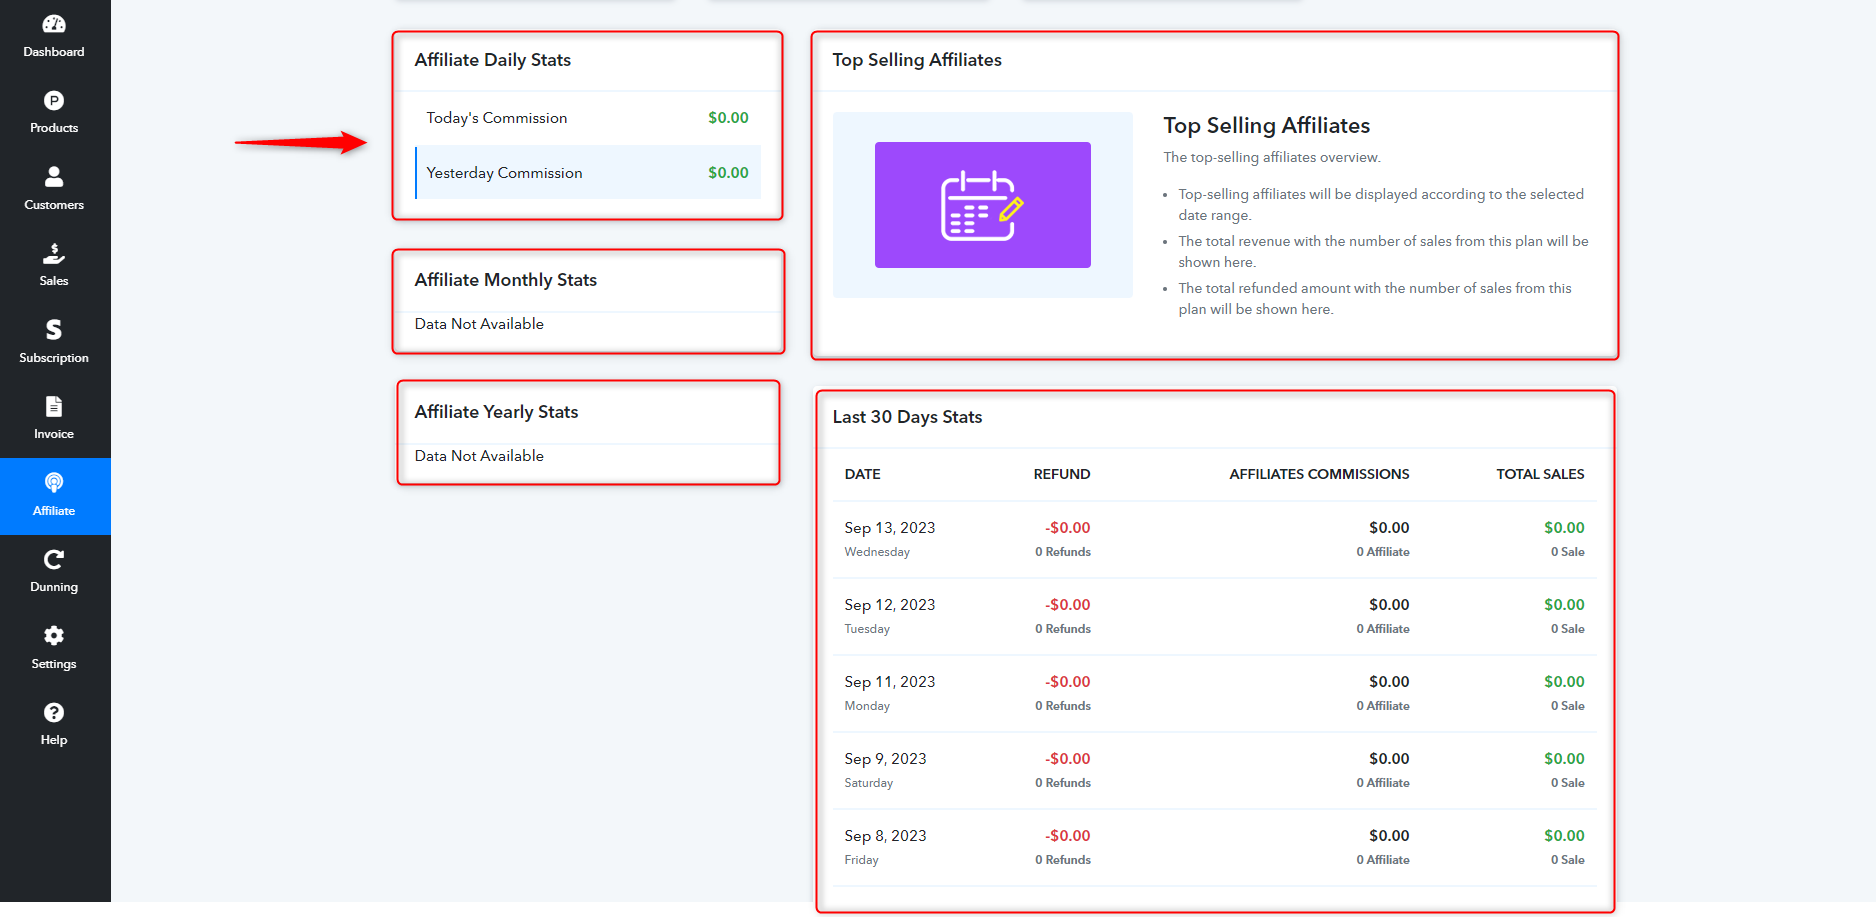Click the DATE column header
The image size is (1876, 917).
[862, 474]
